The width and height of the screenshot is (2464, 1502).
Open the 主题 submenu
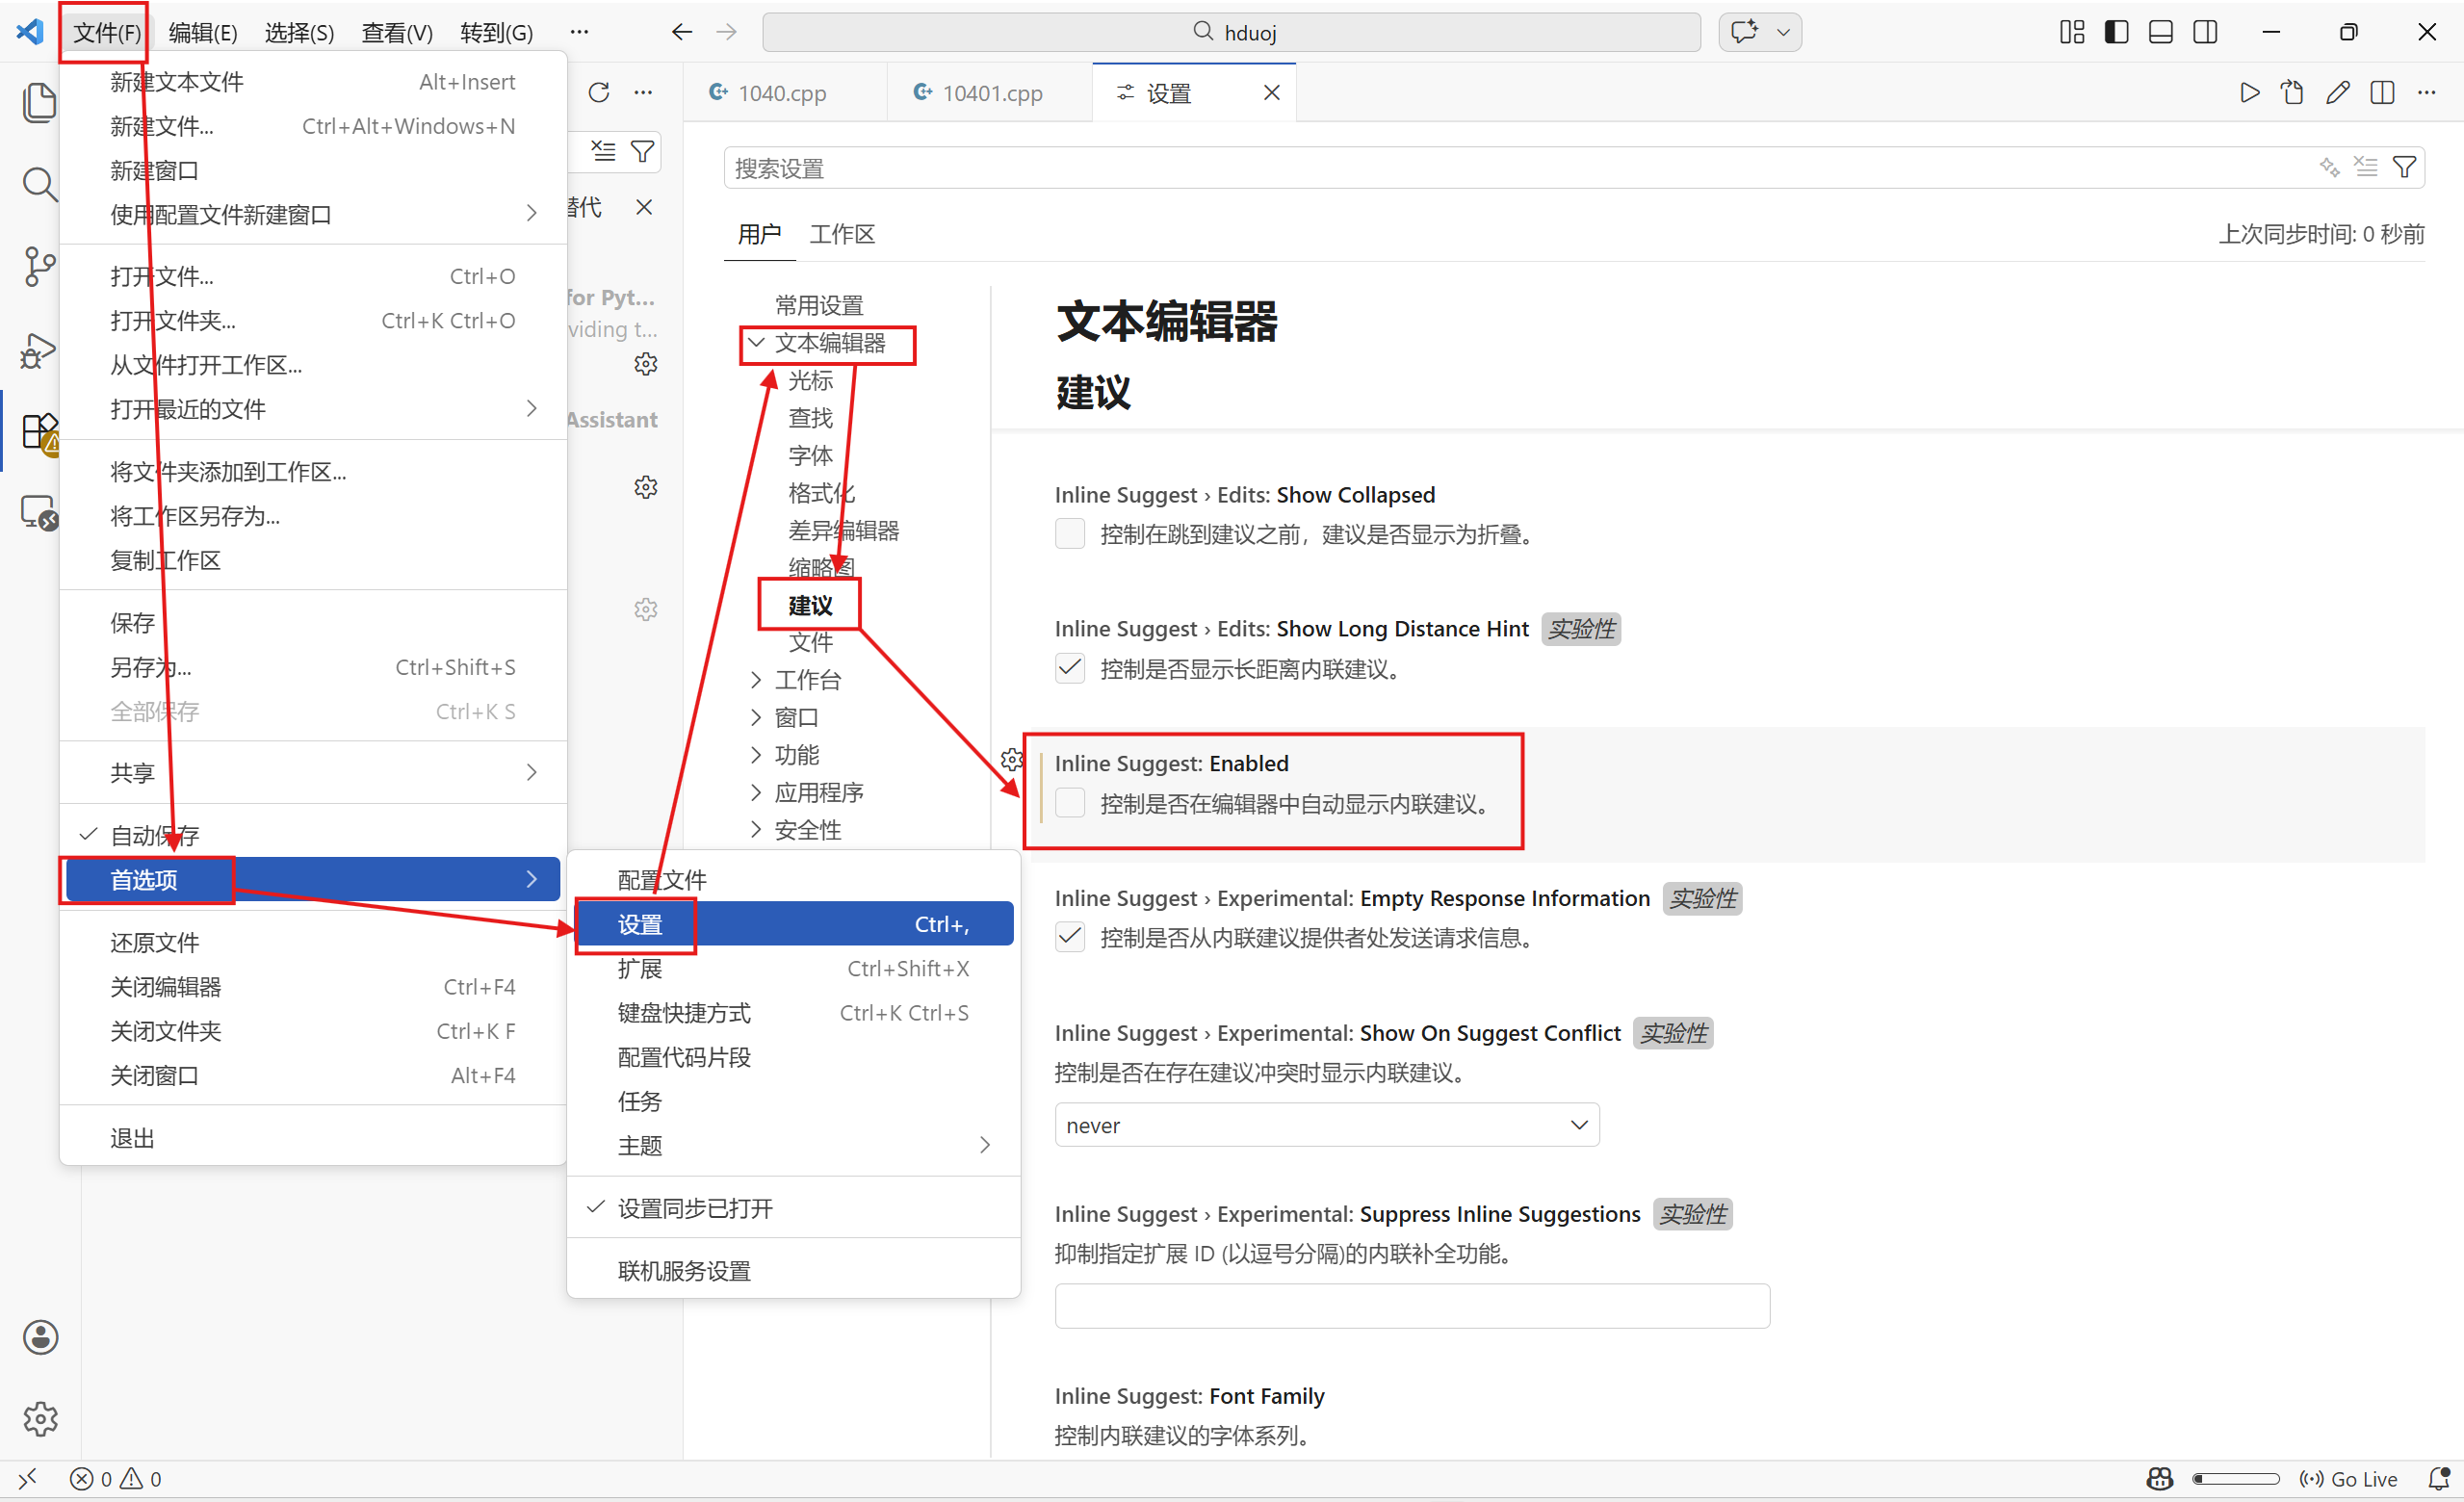pyautogui.click(x=793, y=1145)
